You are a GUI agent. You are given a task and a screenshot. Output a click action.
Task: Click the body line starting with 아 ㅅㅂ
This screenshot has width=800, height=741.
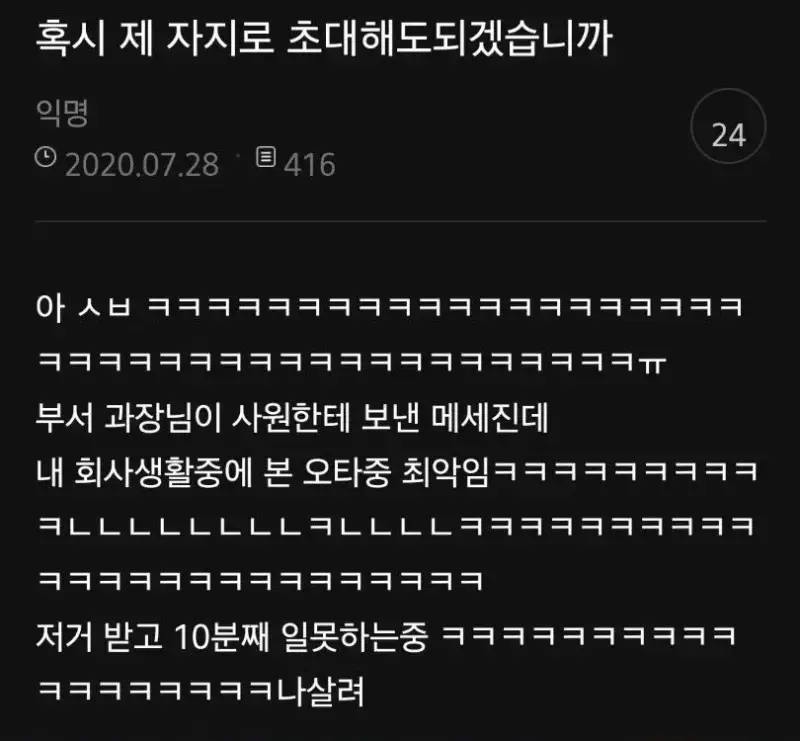click(x=389, y=307)
